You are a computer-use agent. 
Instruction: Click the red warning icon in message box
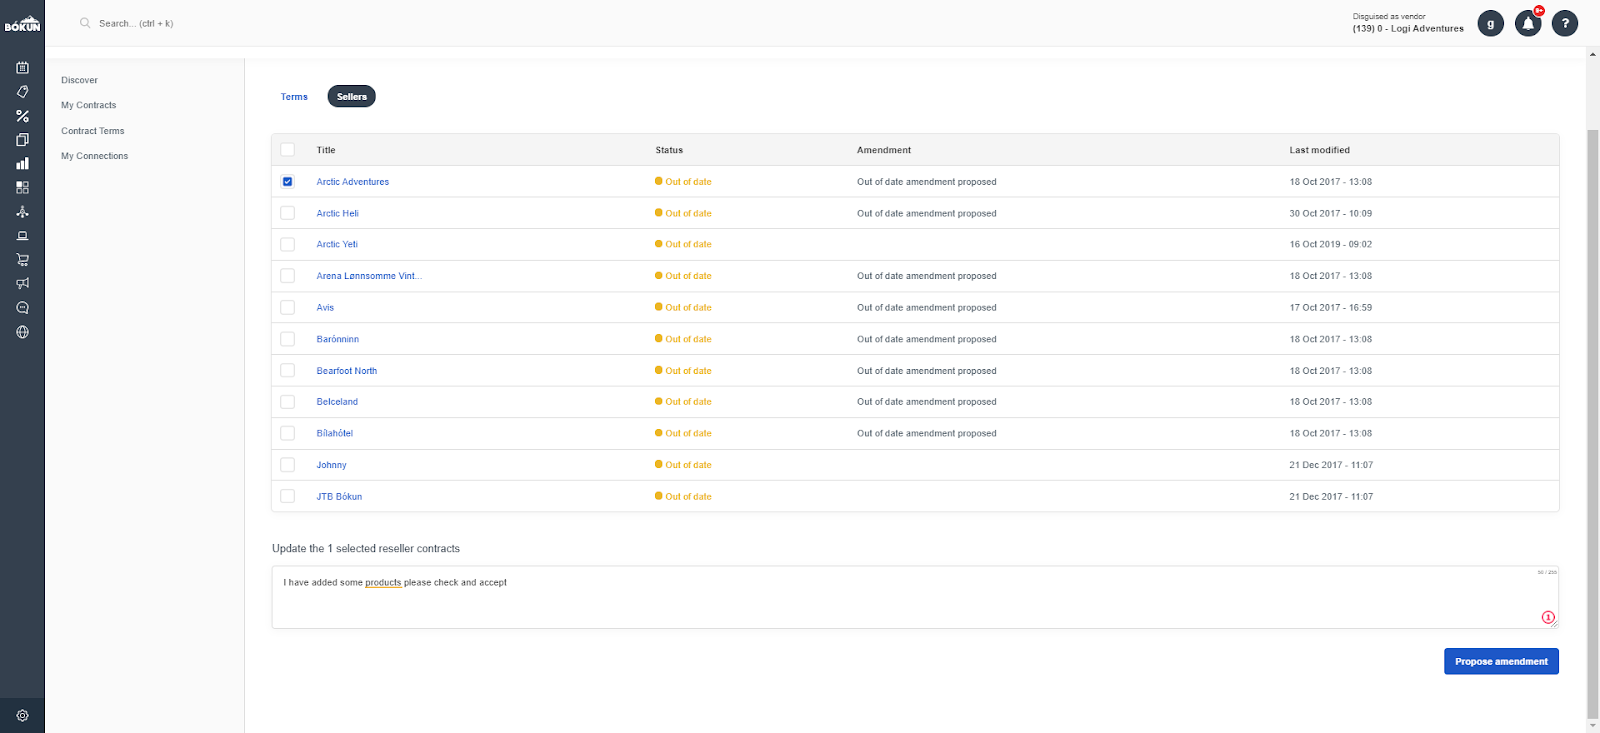click(x=1548, y=618)
